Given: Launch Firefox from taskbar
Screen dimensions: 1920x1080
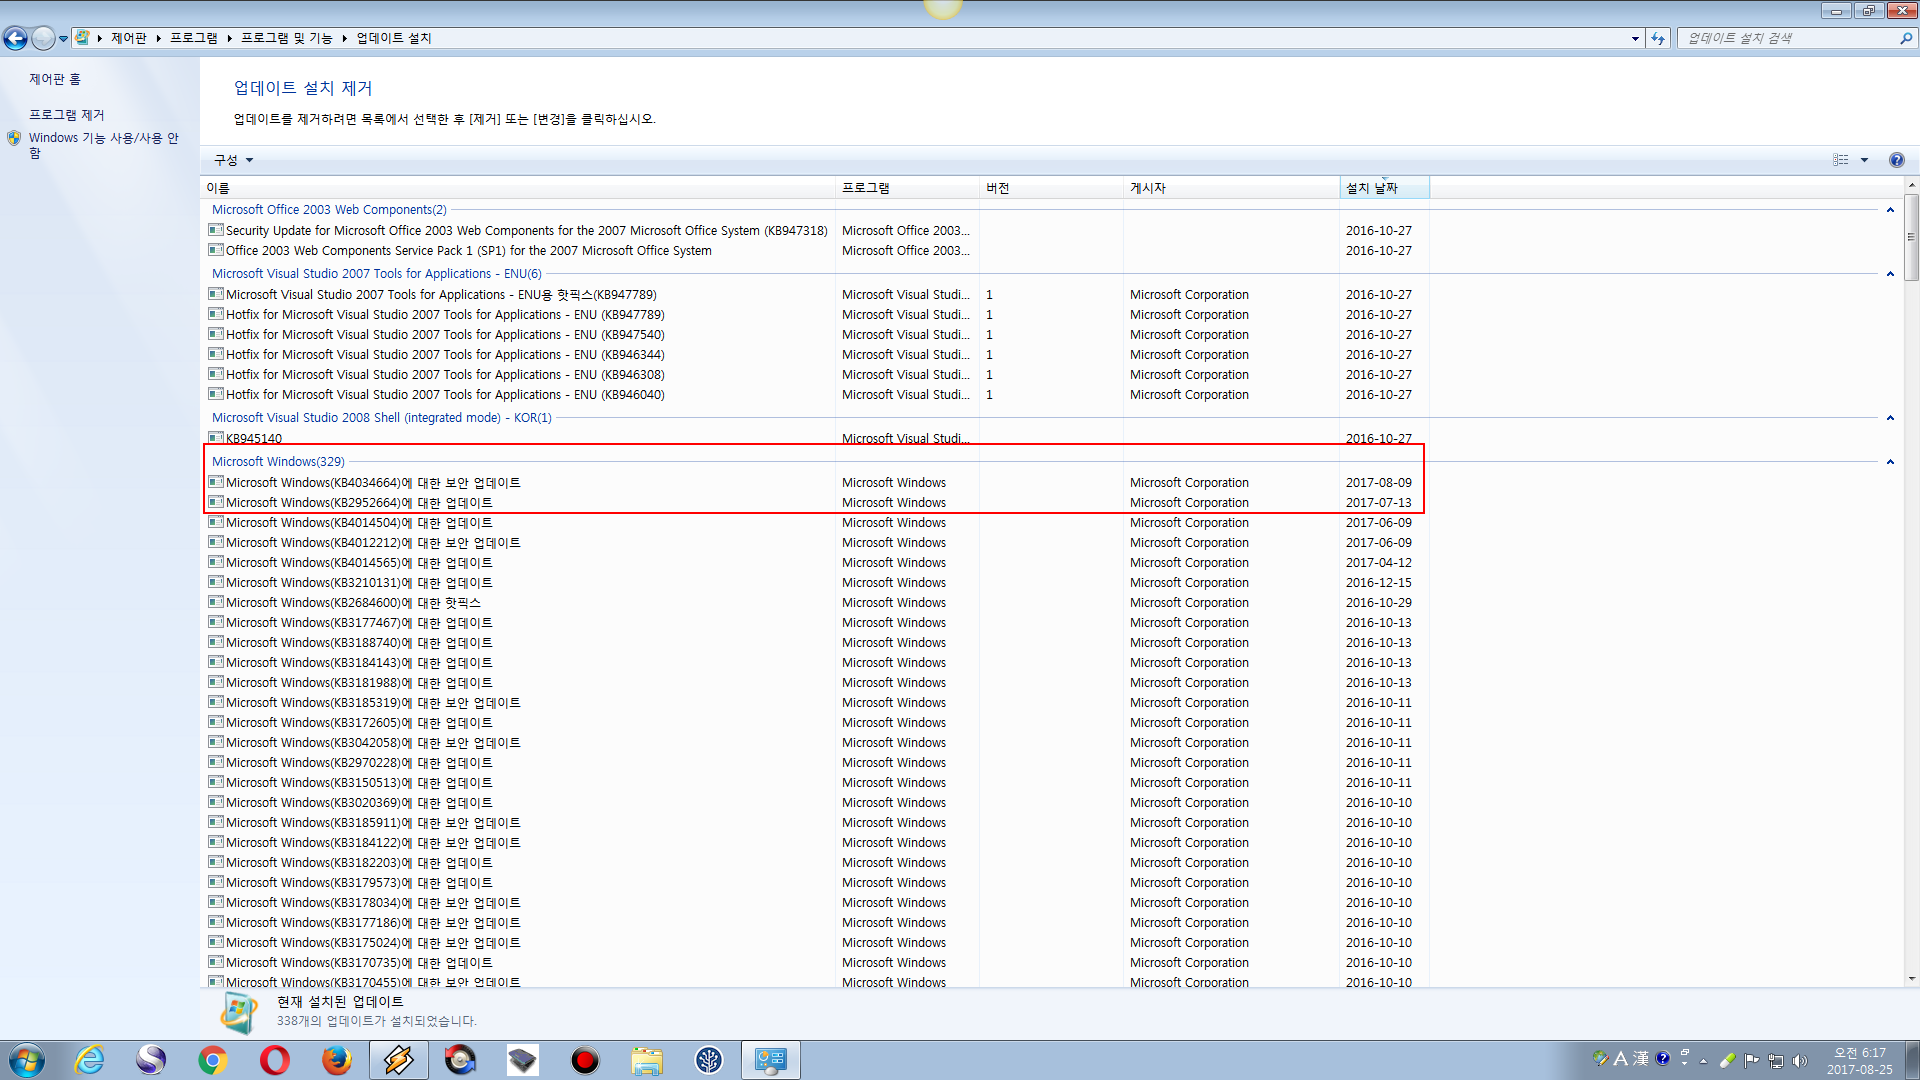Looking at the screenshot, I should (336, 1060).
